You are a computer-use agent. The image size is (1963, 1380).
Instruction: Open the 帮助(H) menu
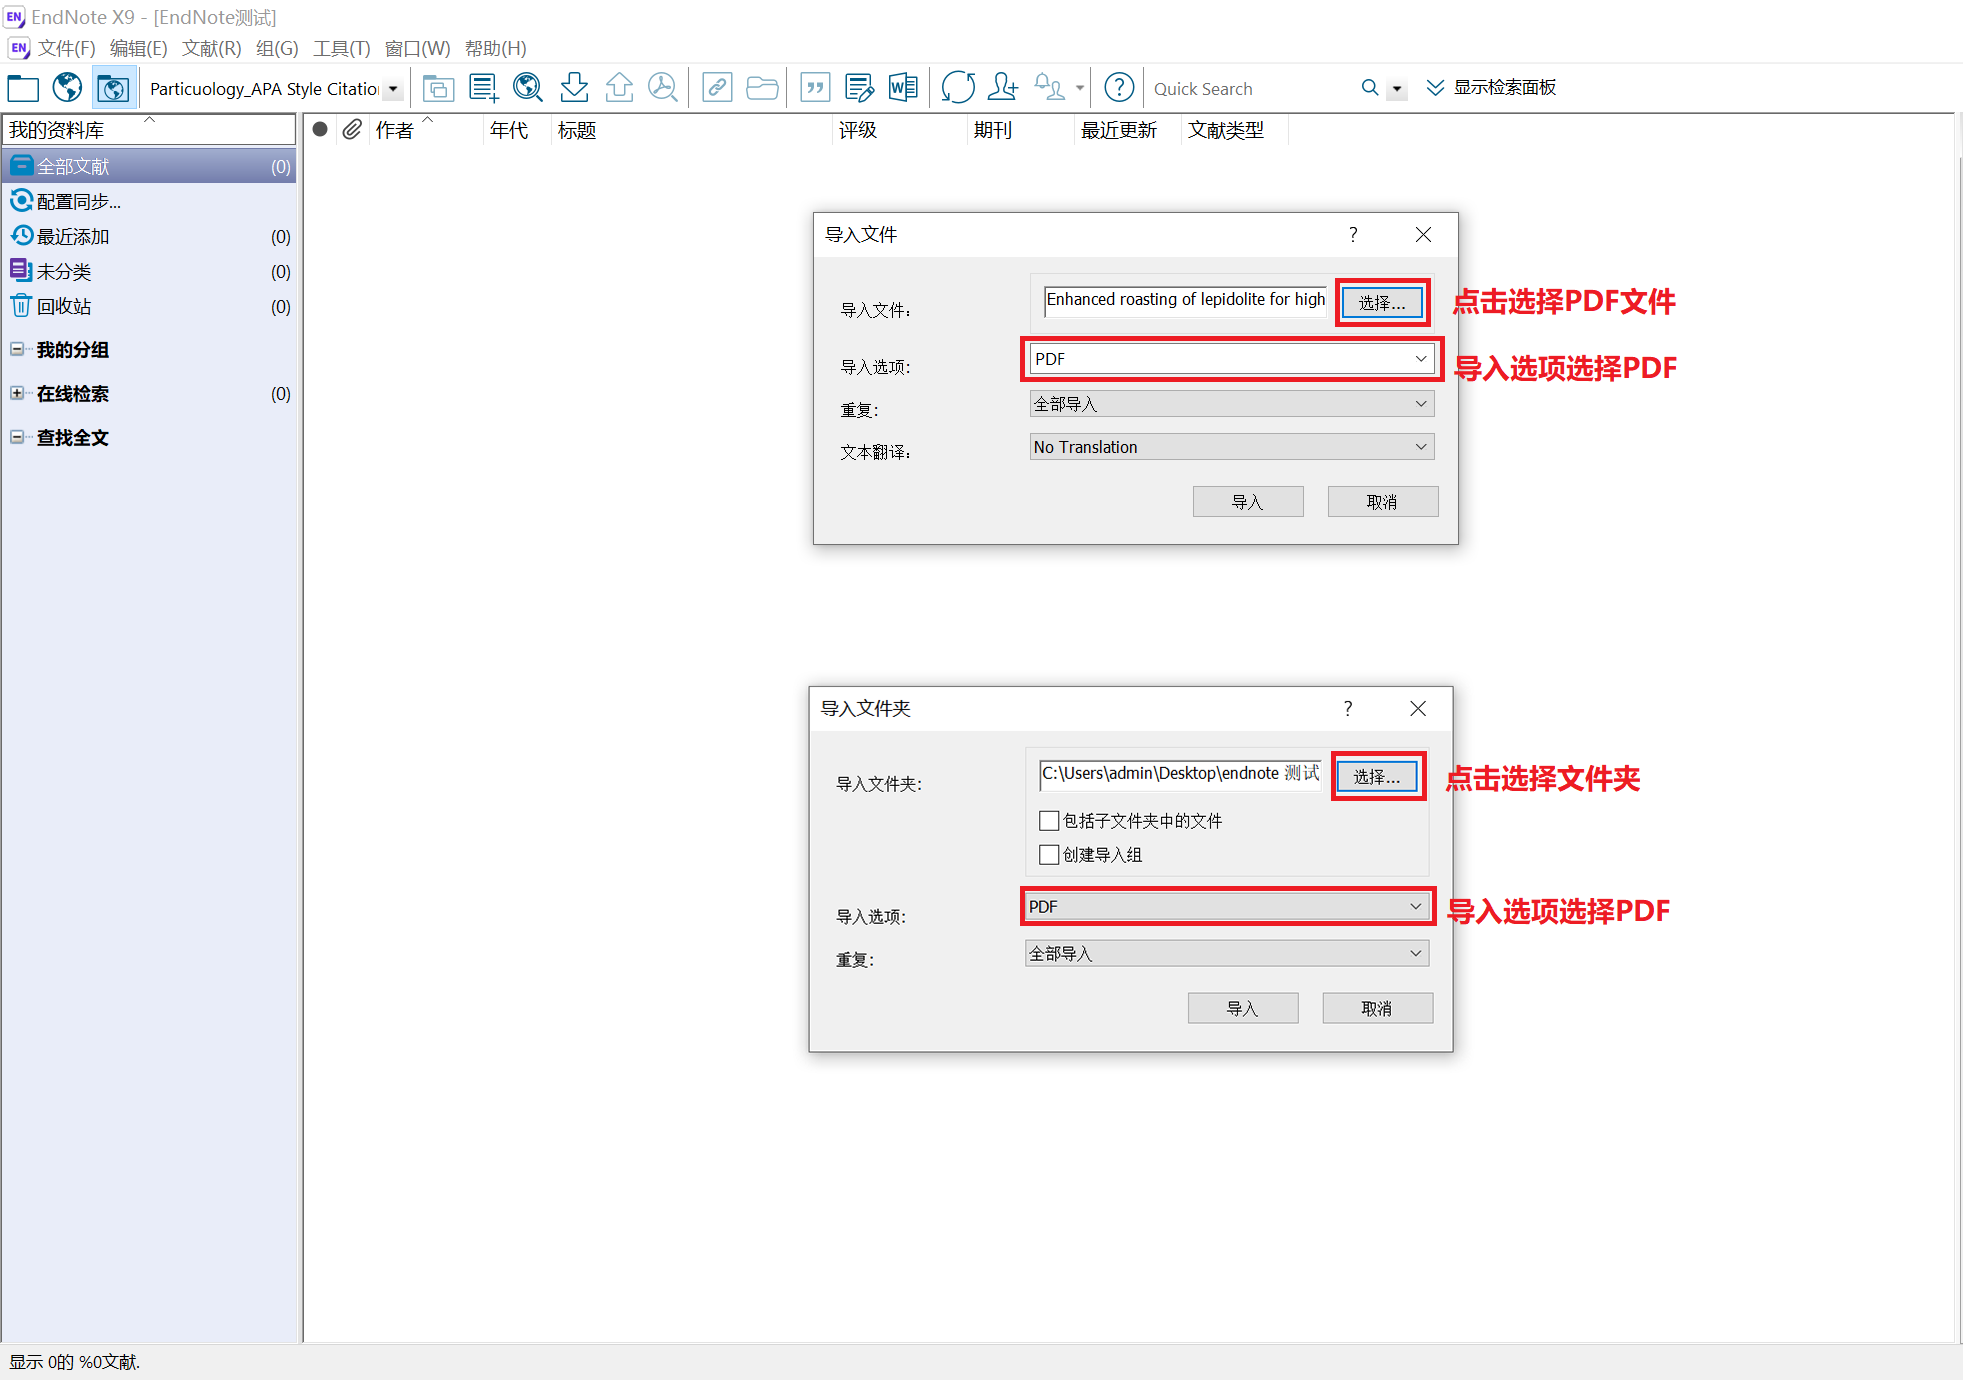[x=495, y=48]
